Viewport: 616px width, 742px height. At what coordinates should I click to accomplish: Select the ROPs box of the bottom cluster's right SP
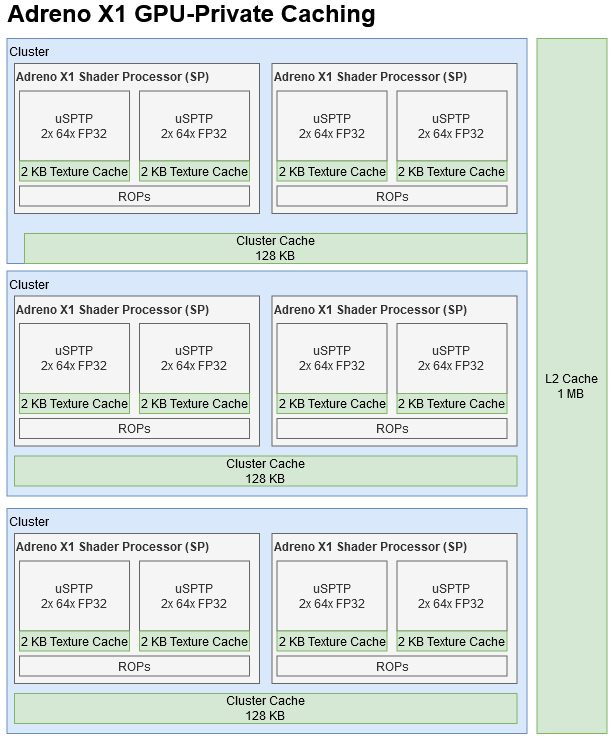[392, 666]
